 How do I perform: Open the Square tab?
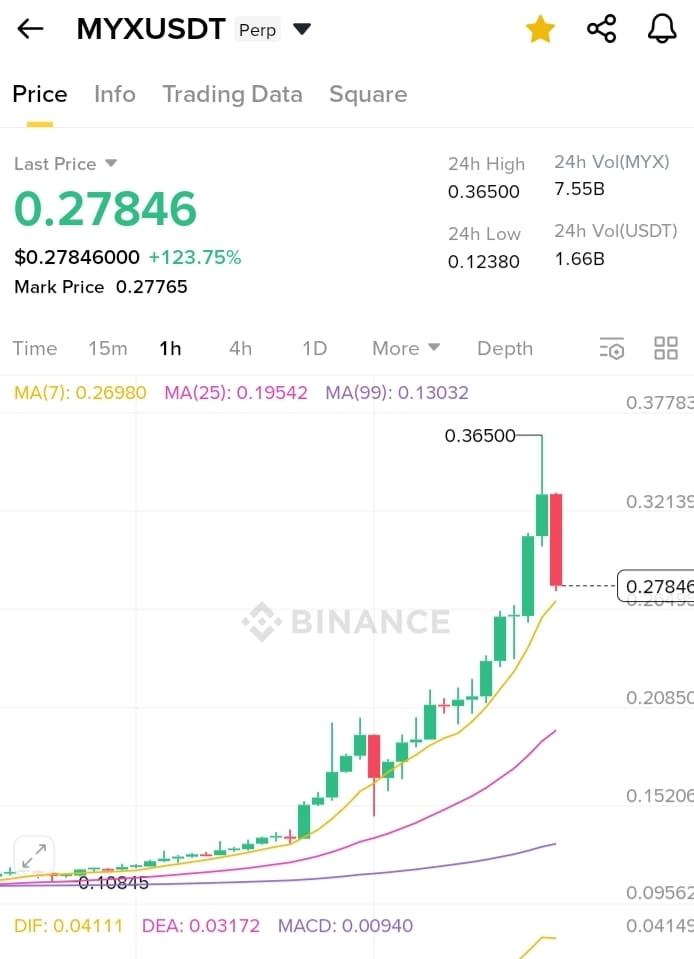click(368, 94)
